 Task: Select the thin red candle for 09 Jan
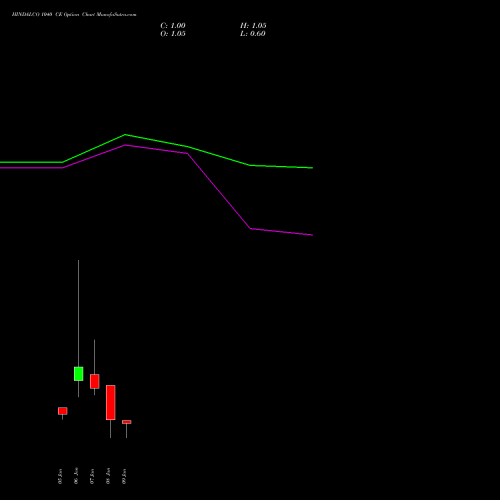click(126, 422)
